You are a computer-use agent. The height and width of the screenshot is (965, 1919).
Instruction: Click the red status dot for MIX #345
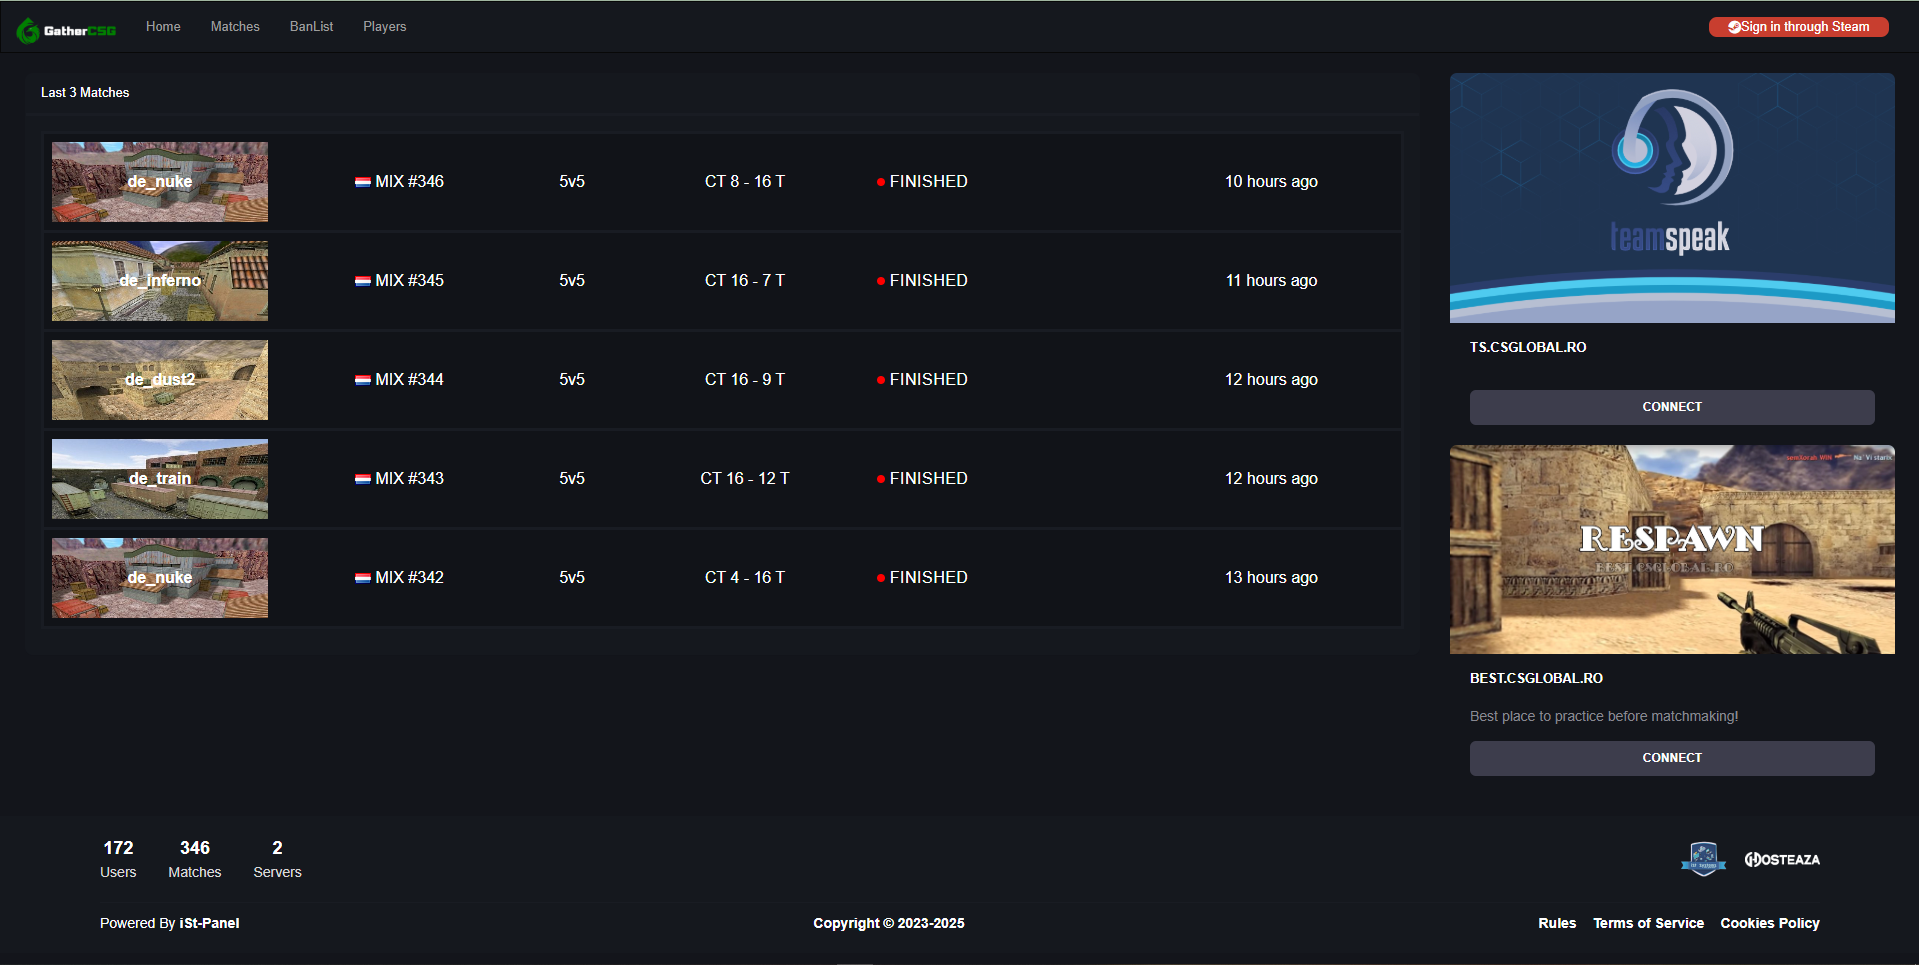881,281
